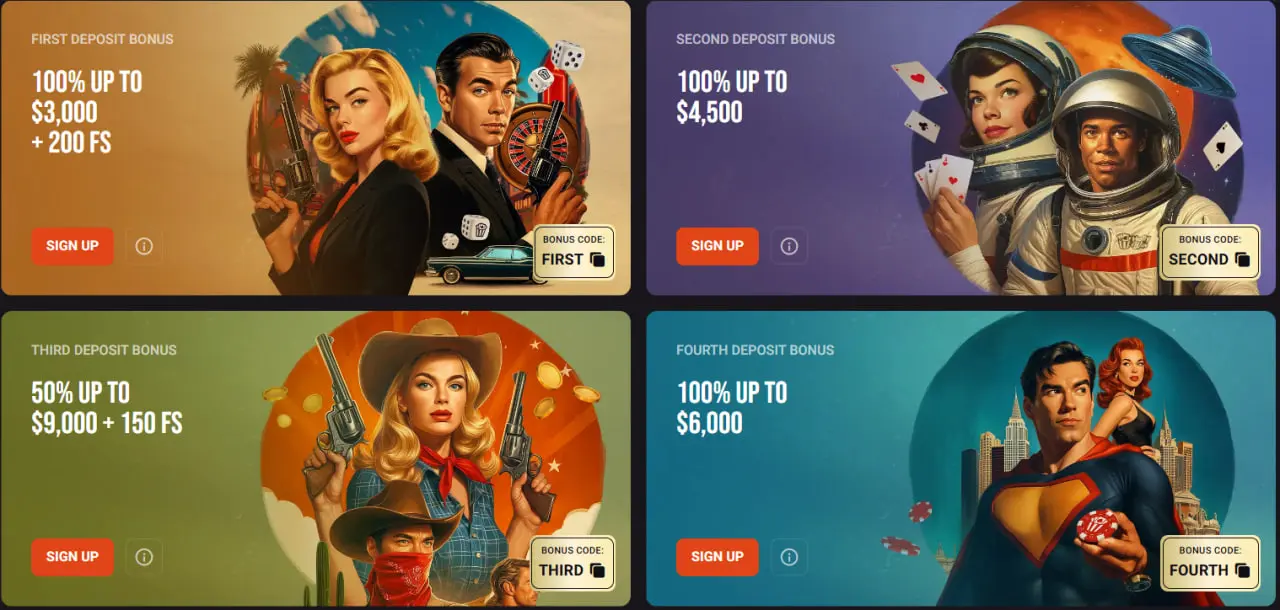The image size is (1280, 610).
Task: Copy the FOURTH bonus code icon
Action: pos(1243,571)
